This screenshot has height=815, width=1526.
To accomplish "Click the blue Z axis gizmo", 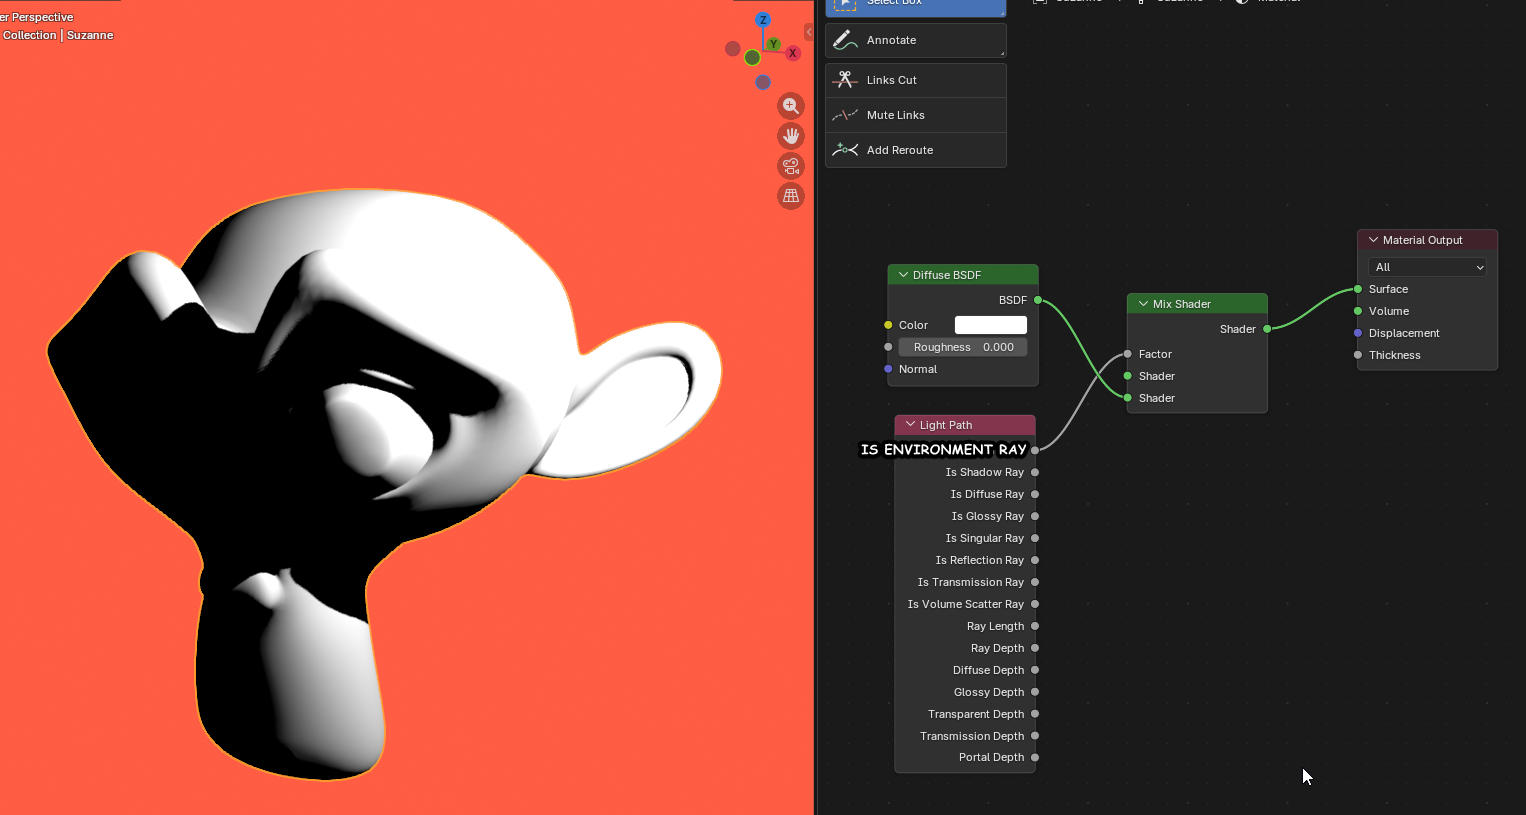I will (763, 20).
